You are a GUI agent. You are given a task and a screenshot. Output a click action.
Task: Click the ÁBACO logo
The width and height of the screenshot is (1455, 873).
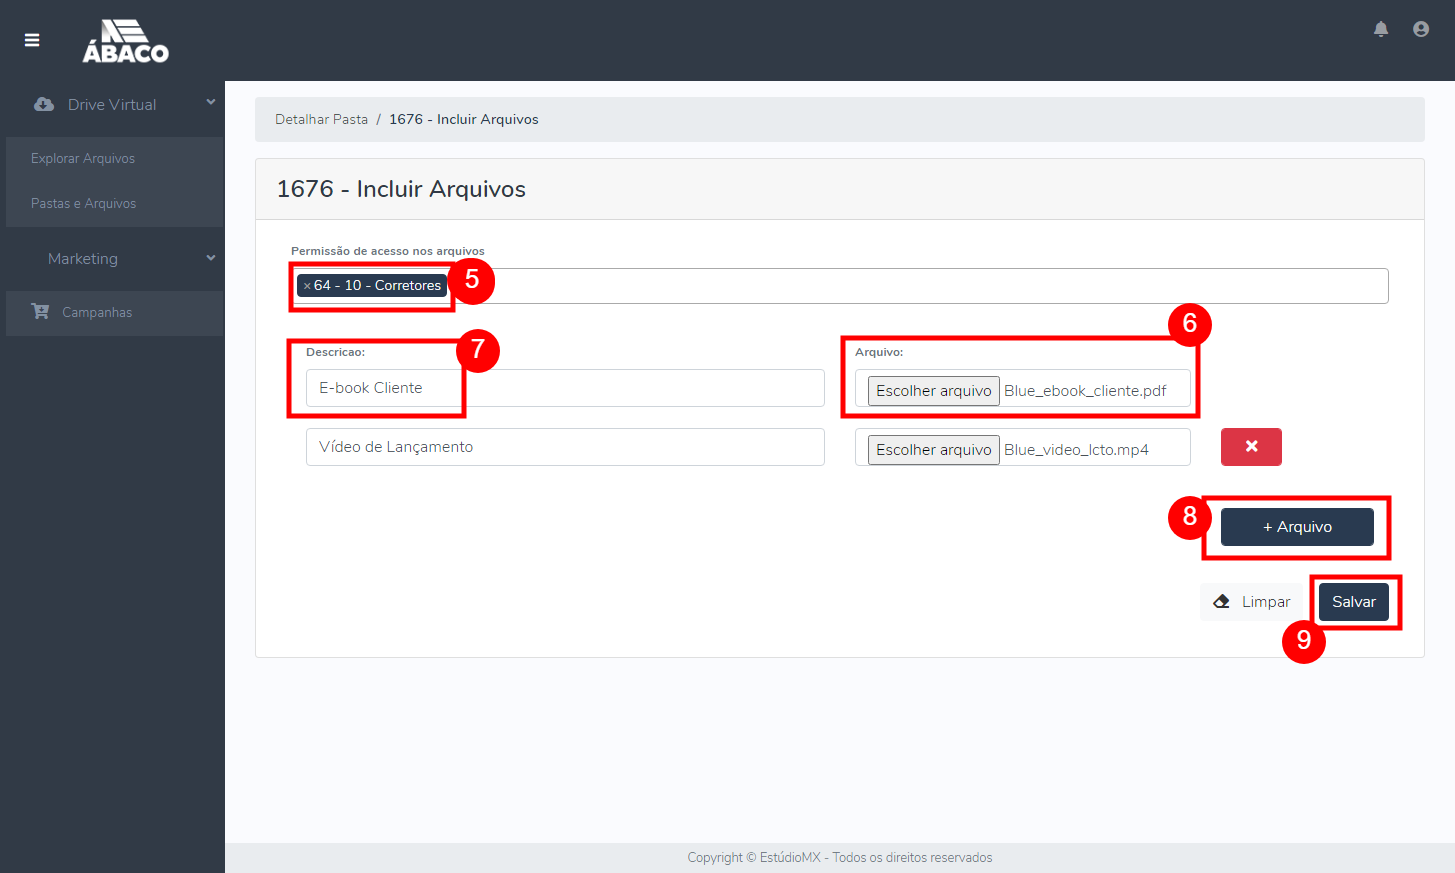tap(125, 41)
